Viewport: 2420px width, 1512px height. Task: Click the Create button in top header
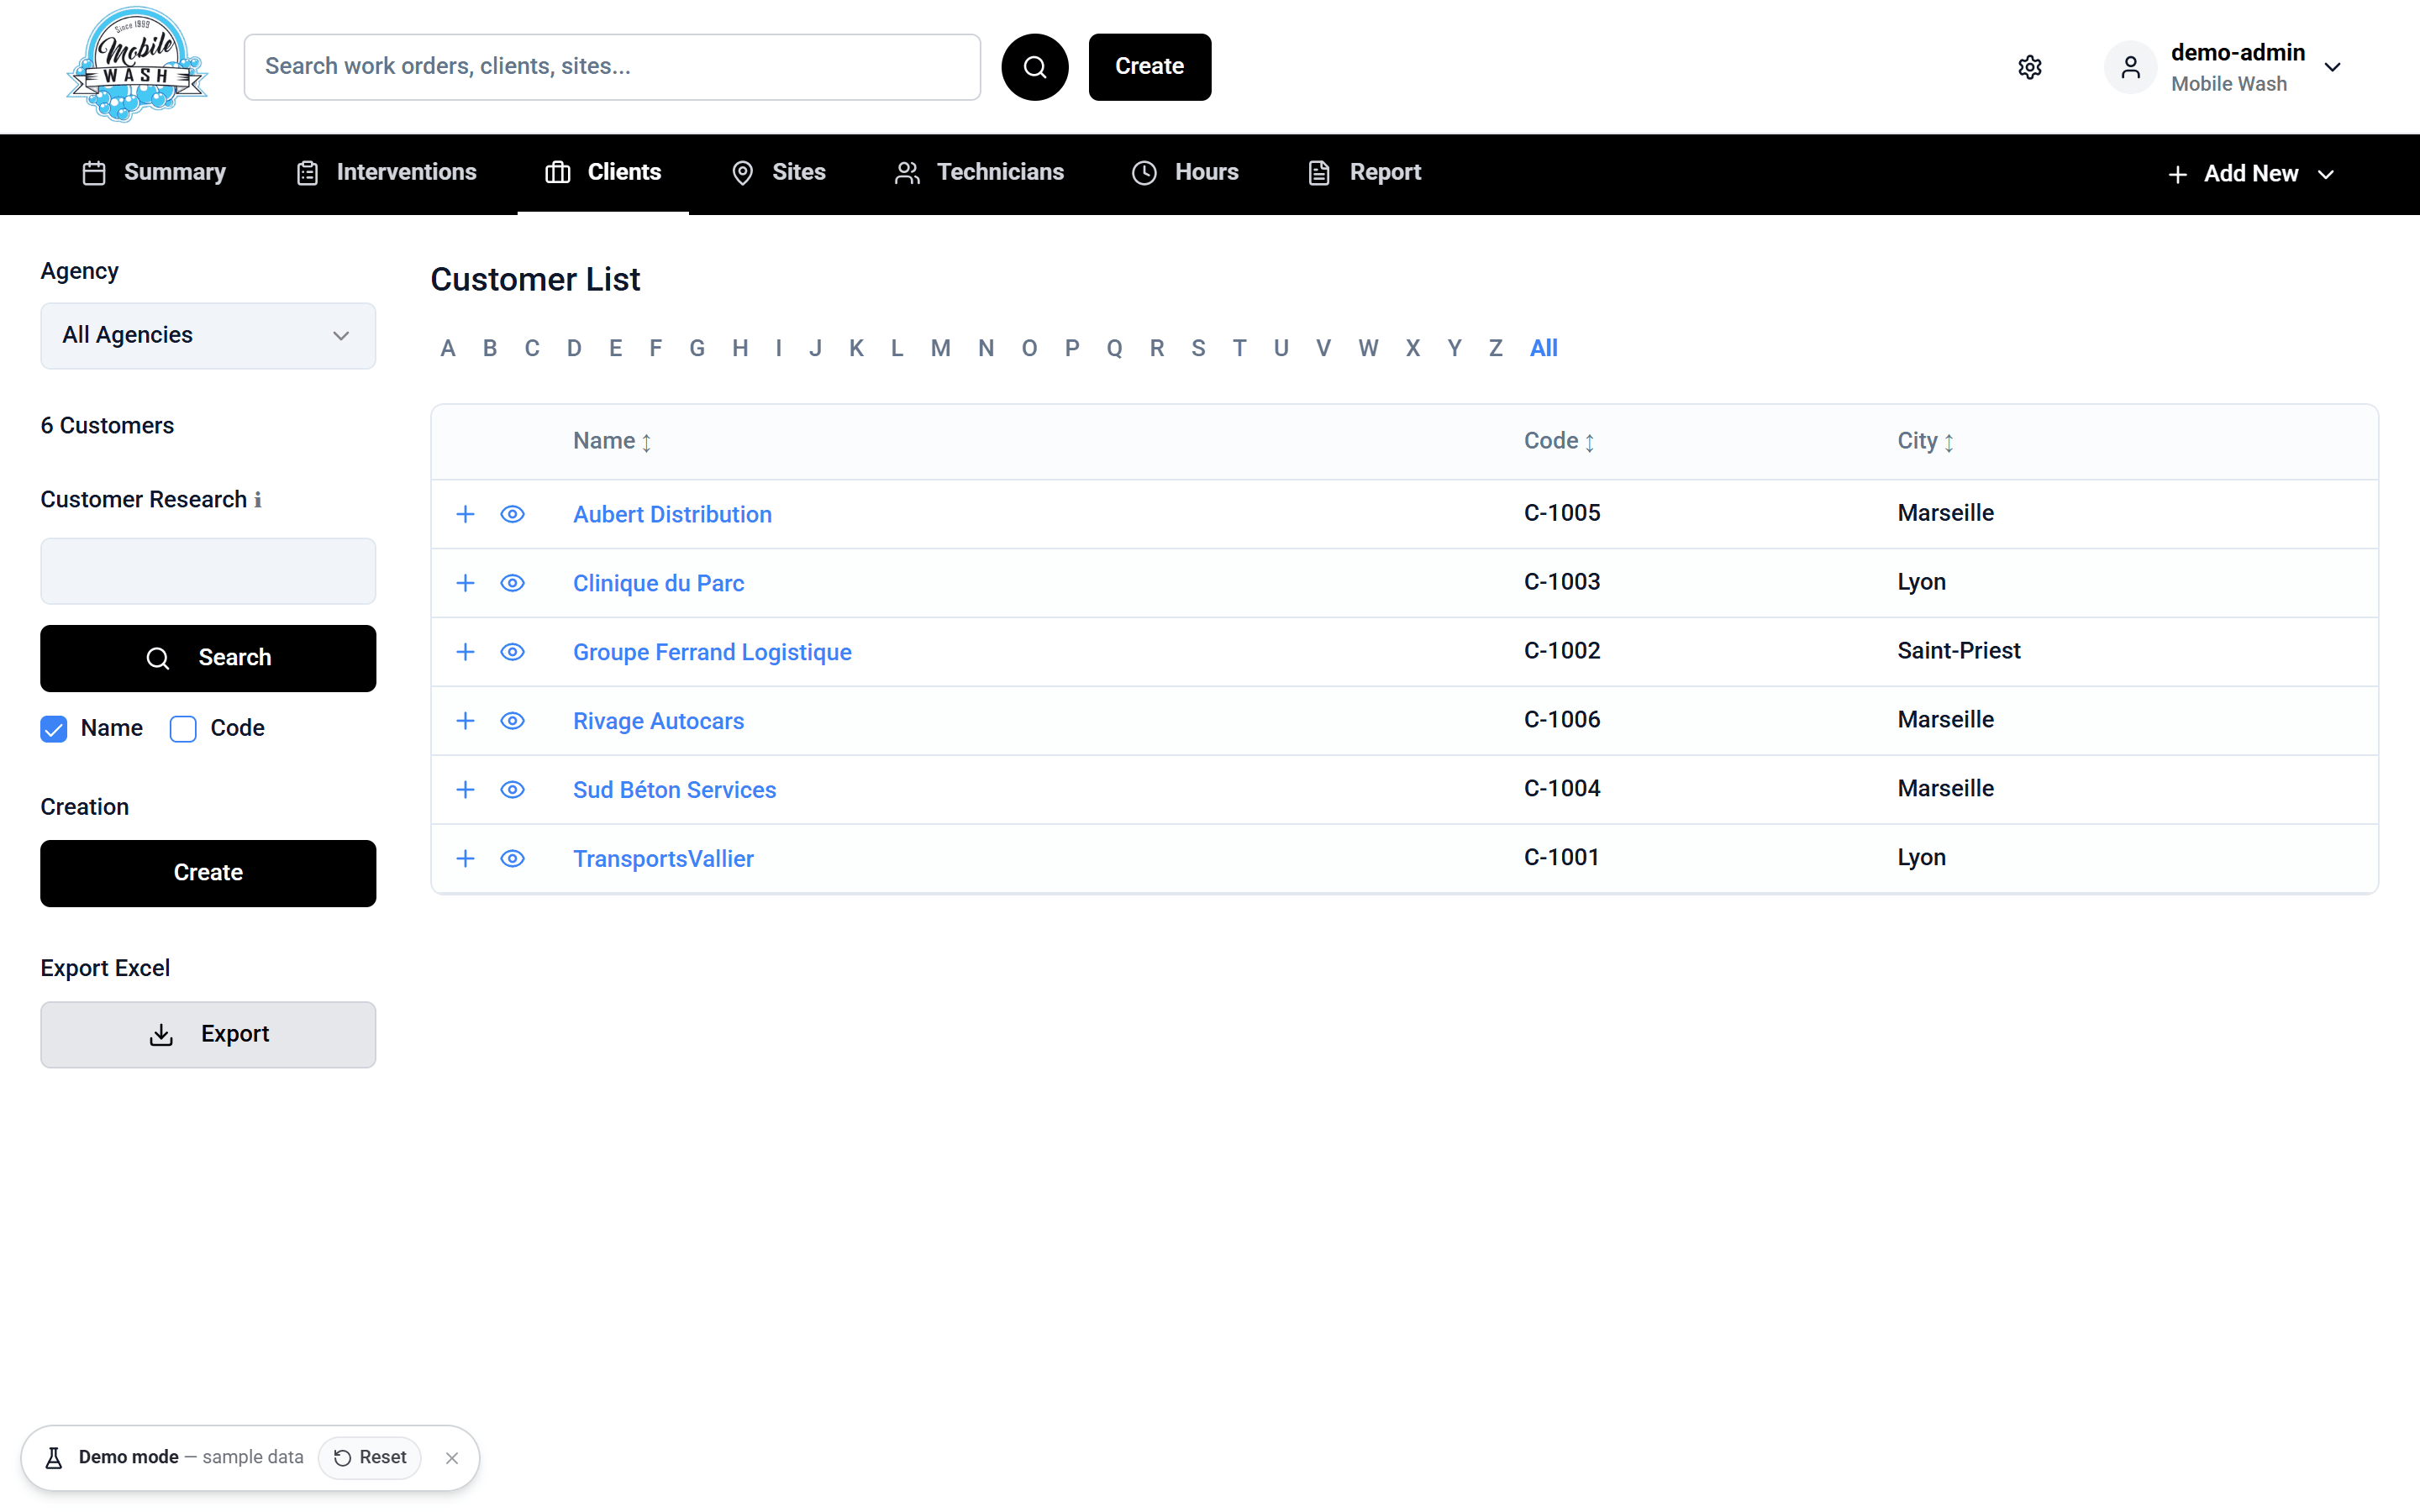(1149, 67)
